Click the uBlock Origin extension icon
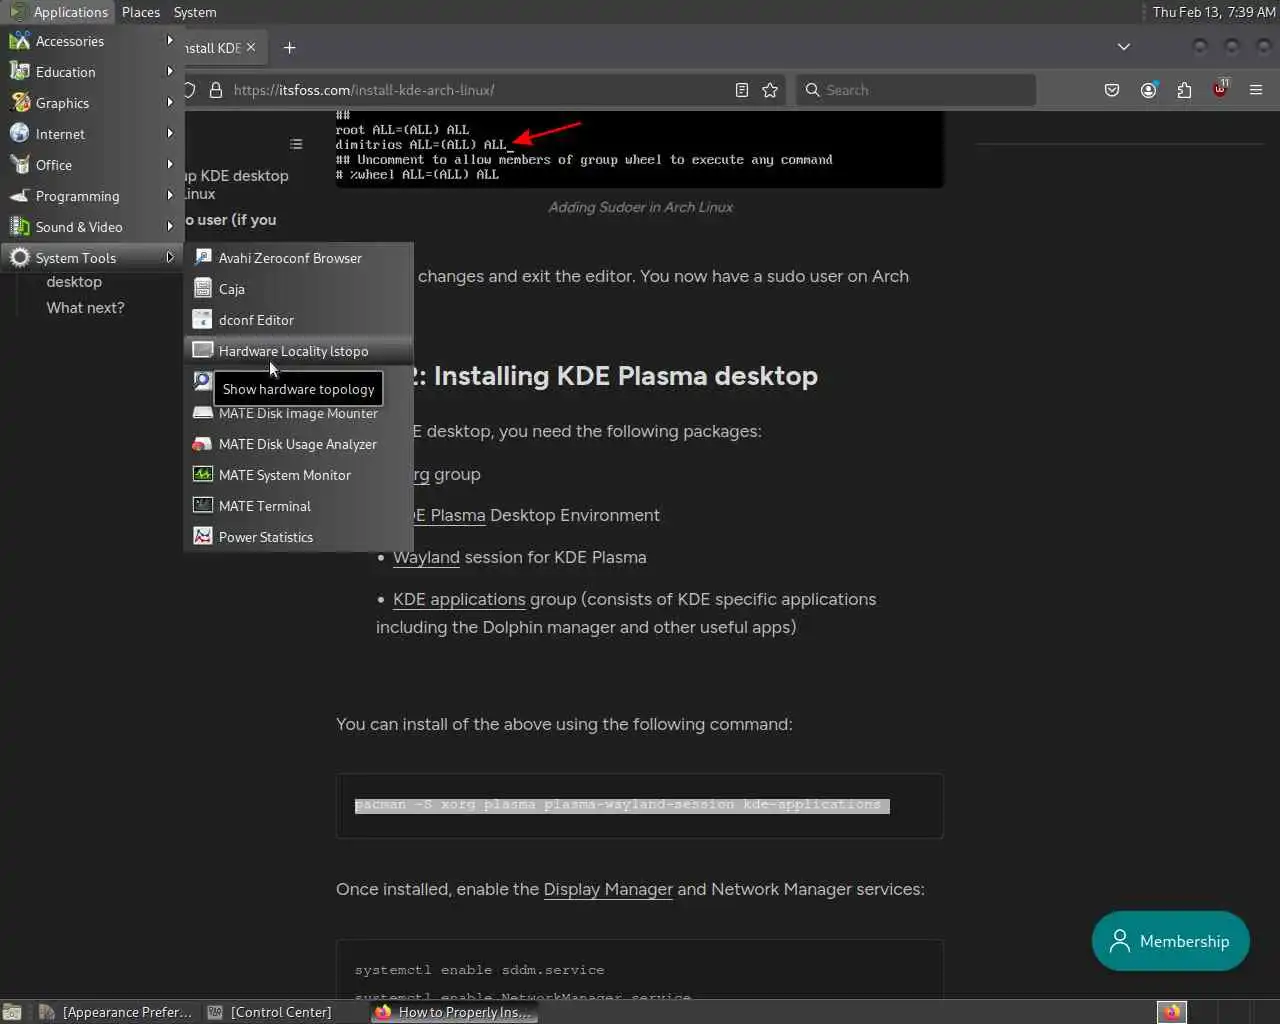Viewport: 1280px width, 1024px height. (x=1220, y=90)
